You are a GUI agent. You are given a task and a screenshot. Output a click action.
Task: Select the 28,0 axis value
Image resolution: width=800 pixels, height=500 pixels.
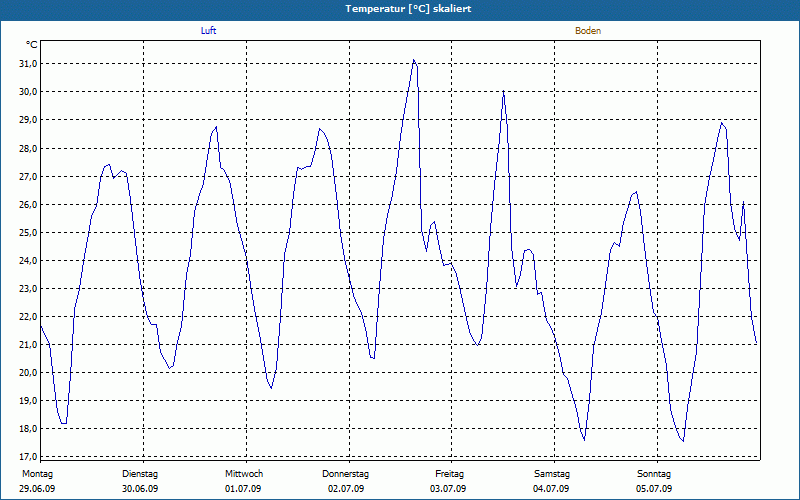click(28, 148)
